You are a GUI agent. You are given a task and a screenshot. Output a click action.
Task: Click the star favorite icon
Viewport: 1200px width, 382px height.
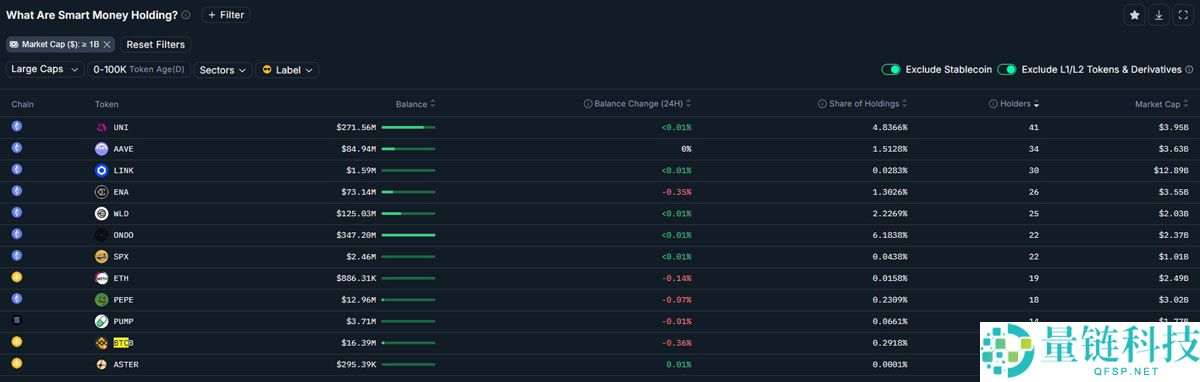coord(1134,15)
